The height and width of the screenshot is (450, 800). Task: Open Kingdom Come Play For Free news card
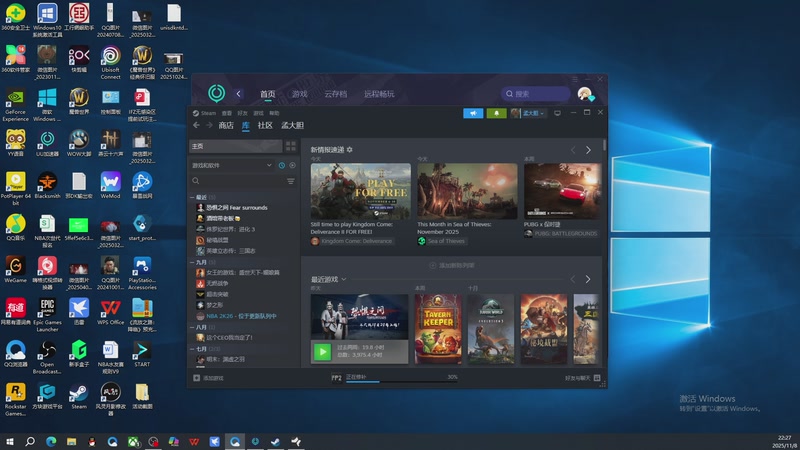pyautogui.click(x=361, y=191)
